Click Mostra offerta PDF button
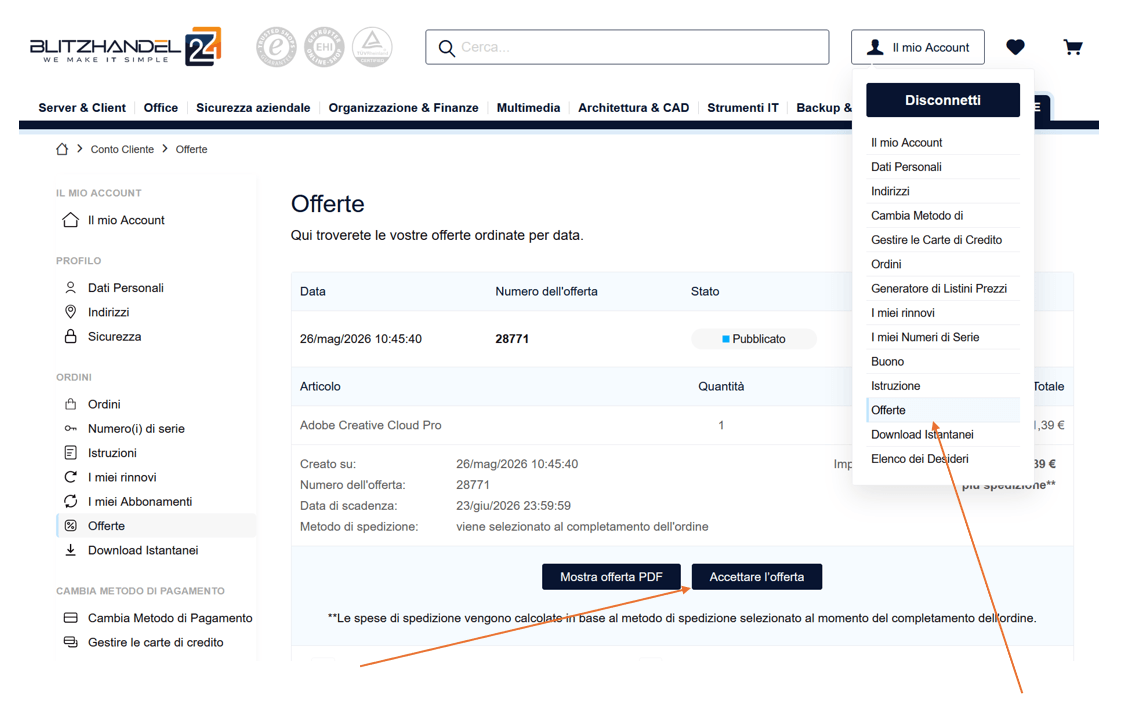Viewport: 1141px width, 715px height. (x=611, y=577)
